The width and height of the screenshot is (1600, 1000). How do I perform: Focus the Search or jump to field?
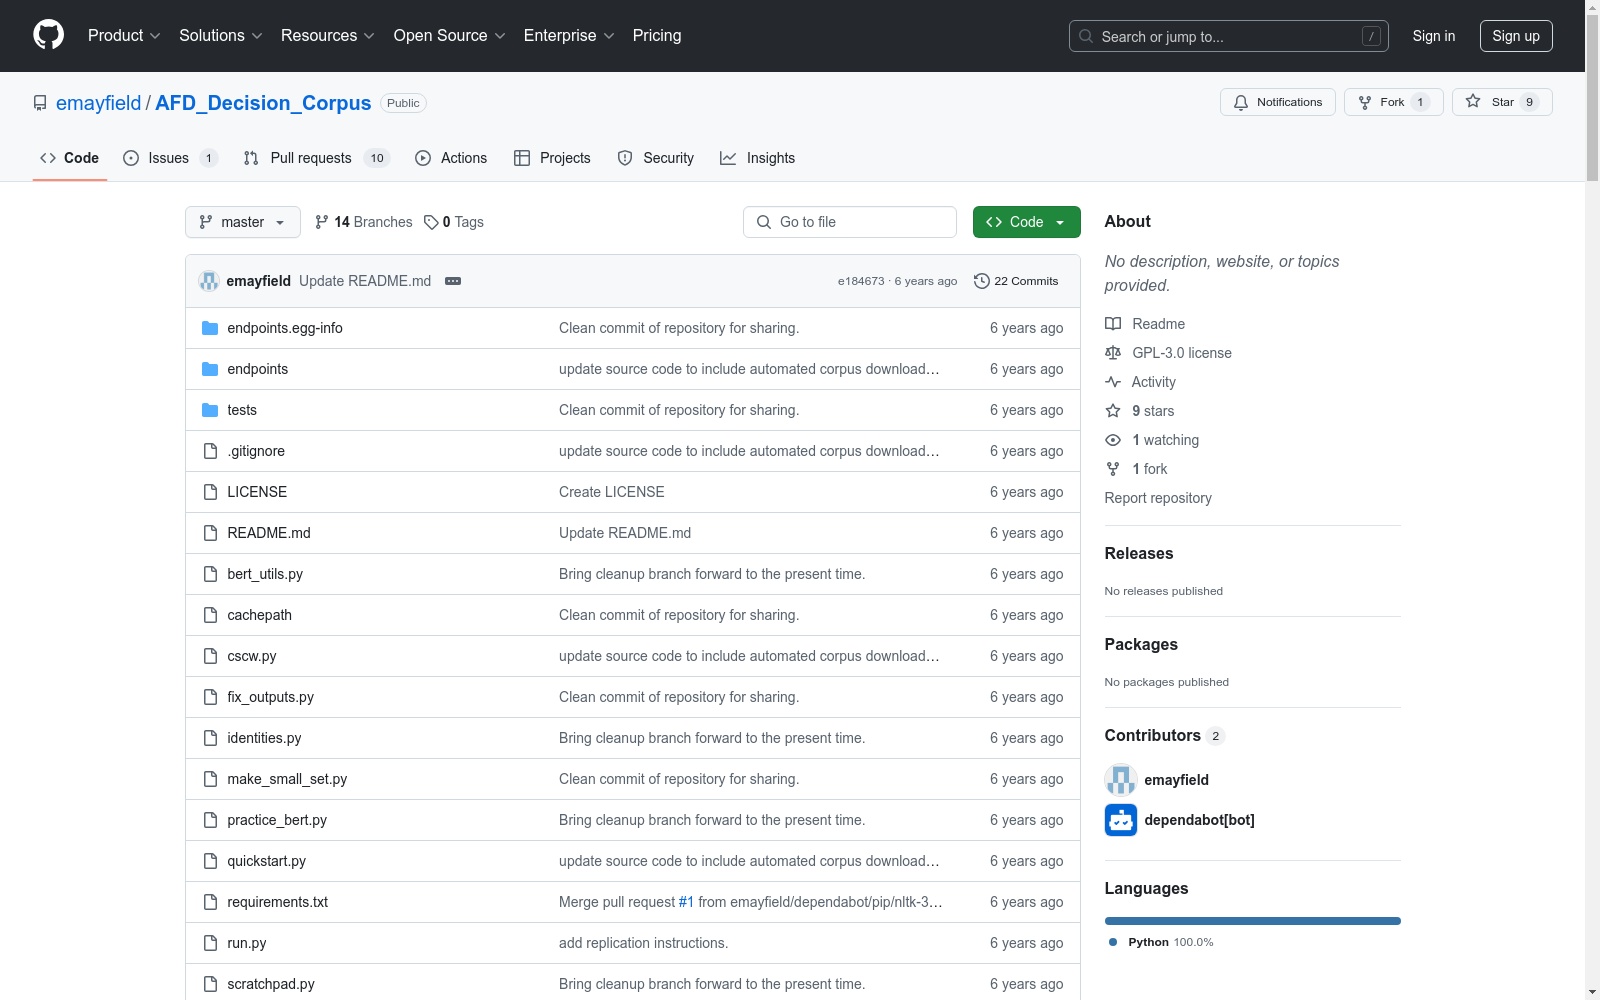pyautogui.click(x=1229, y=36)
